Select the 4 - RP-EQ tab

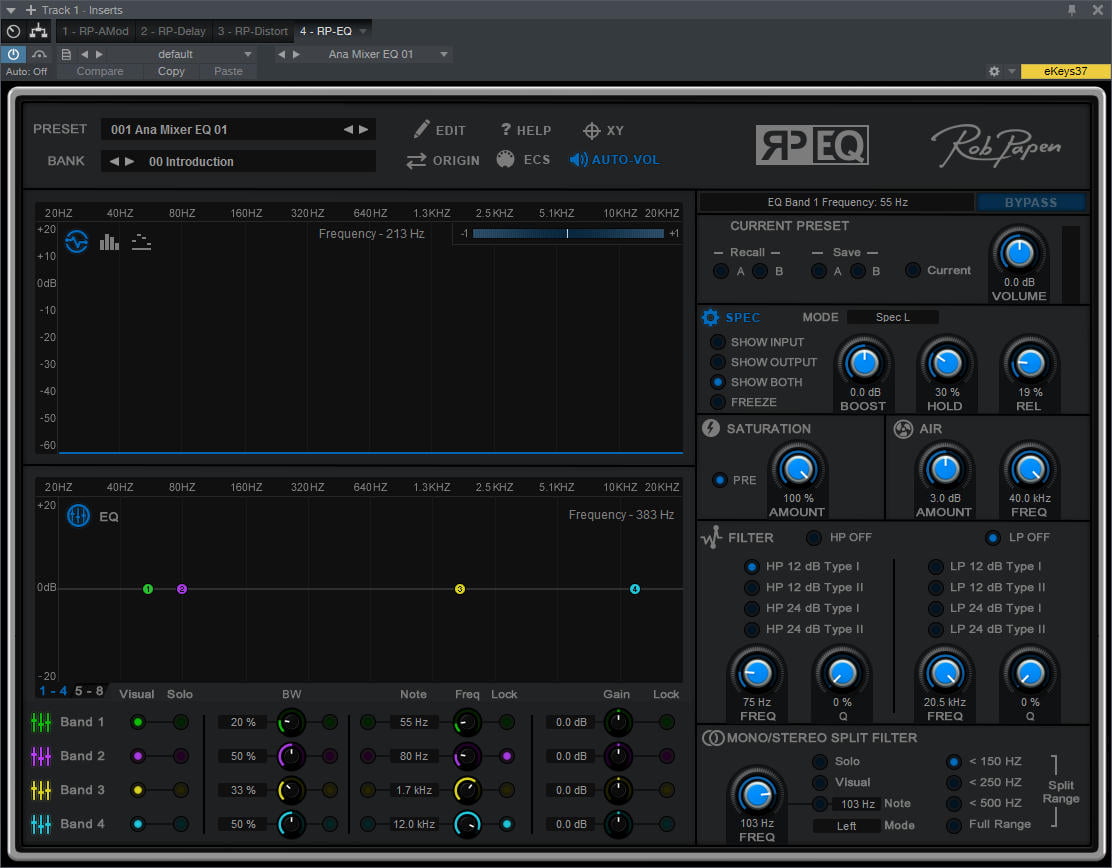click(326, 31)
